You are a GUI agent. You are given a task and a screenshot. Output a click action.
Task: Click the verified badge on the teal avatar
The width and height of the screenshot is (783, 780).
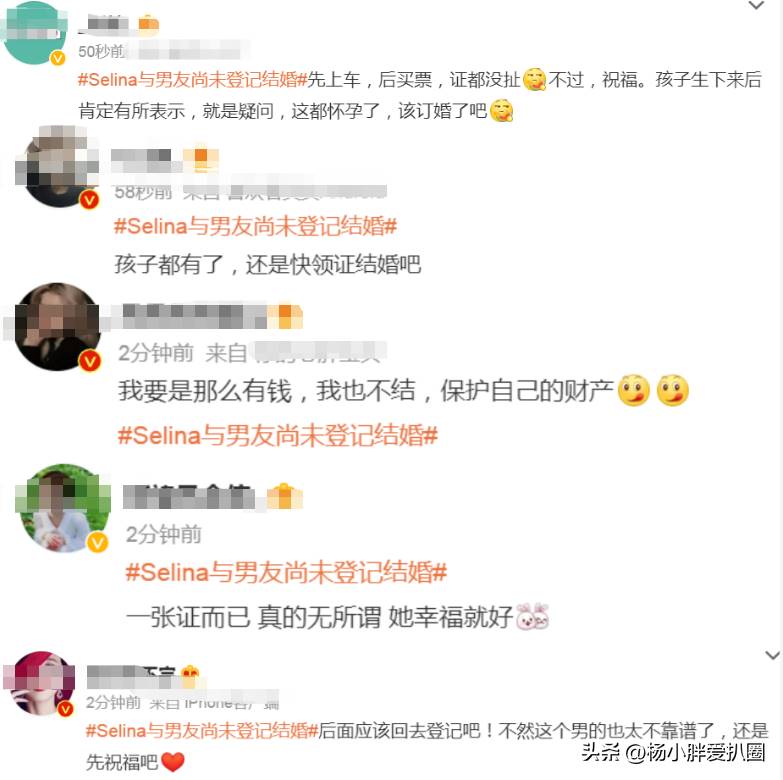point(58,58)
